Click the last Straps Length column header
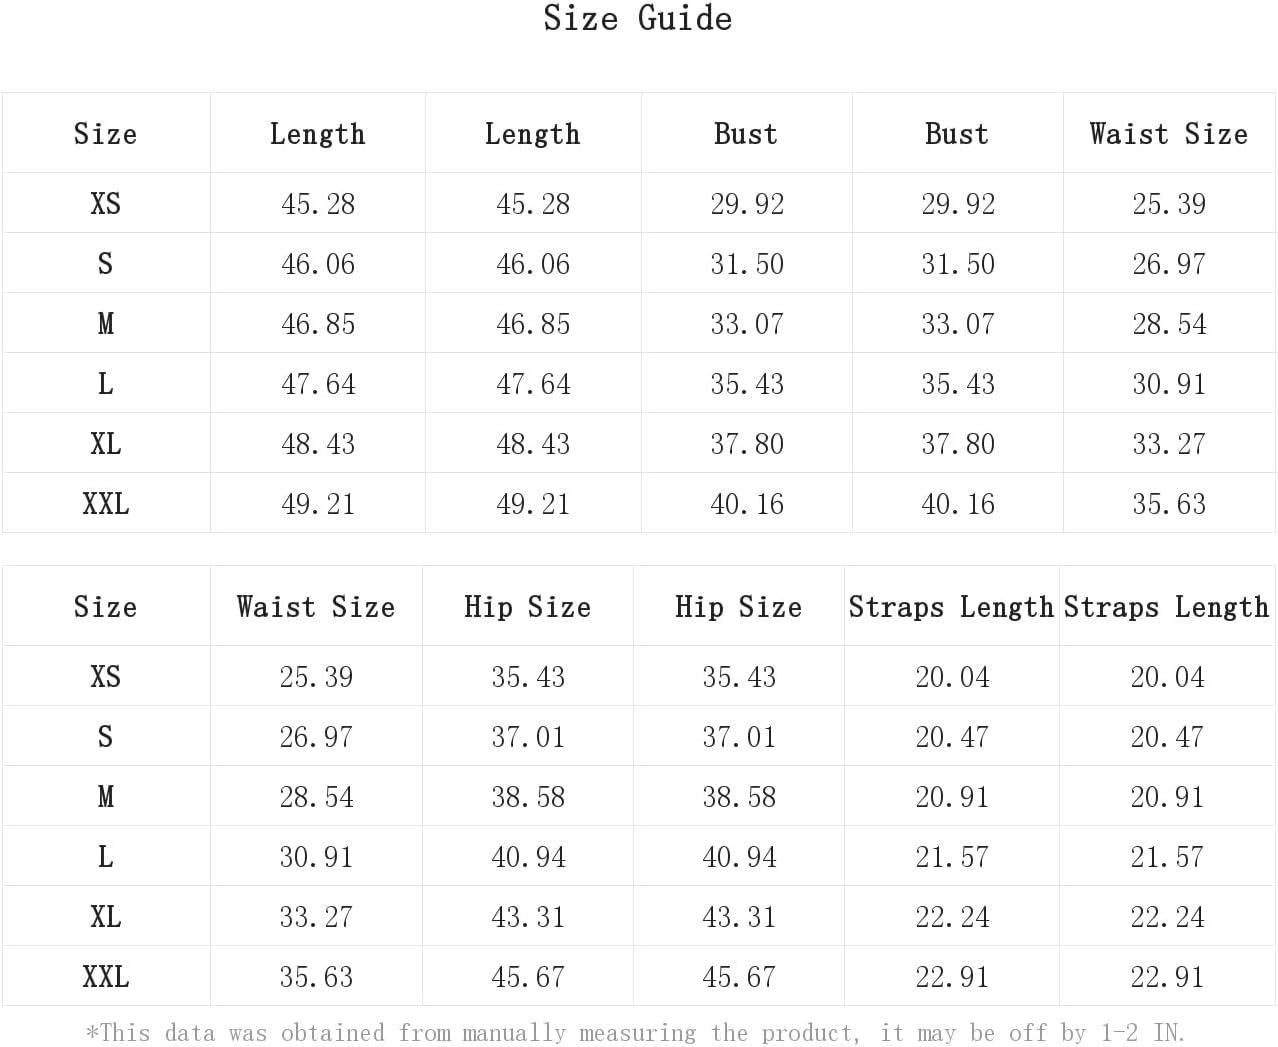1278x1047 pixels. click(x=1166, y=607)
